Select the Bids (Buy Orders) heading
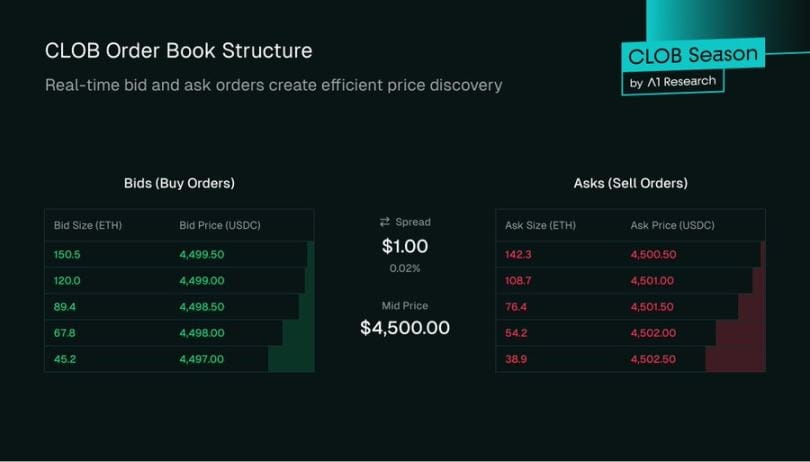Image resolution: width=810 pixels, height=462 pixels. pos(179,184)
